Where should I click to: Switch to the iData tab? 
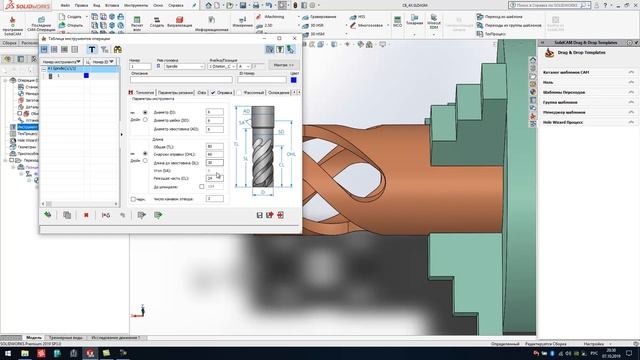pyautogui.click(x=202, y=93)
